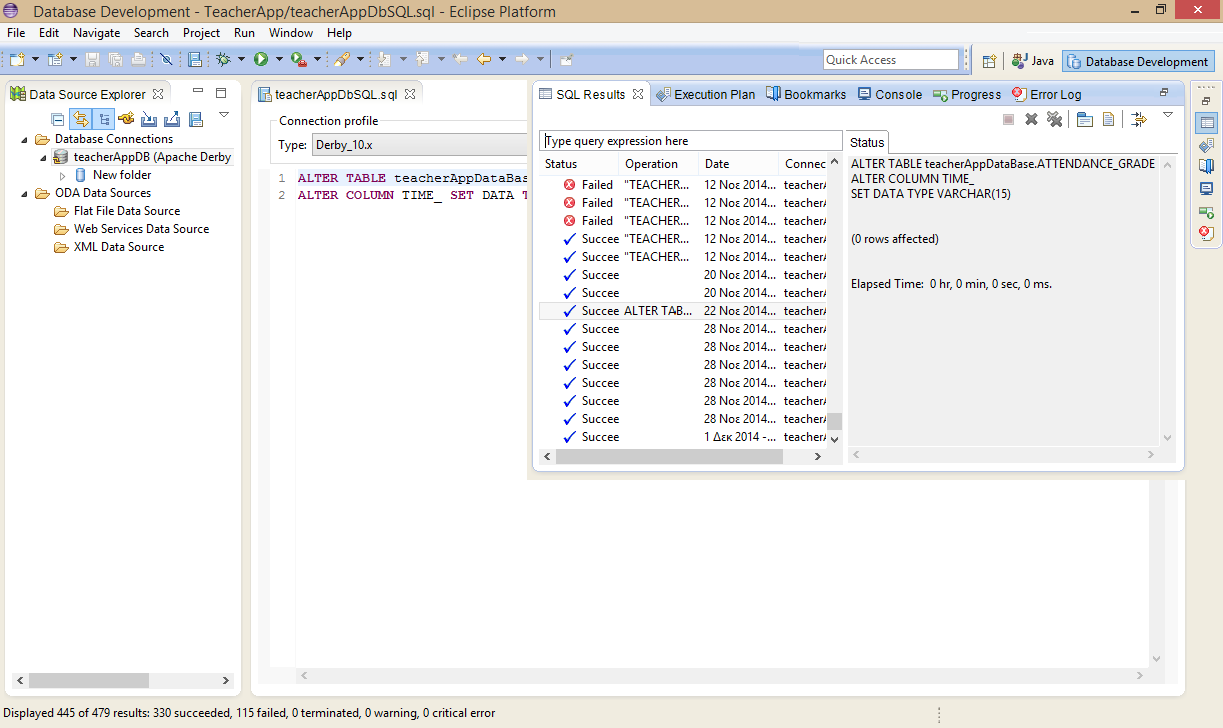Click the Back arrow navigation icon in toolbar

(485, 60)
